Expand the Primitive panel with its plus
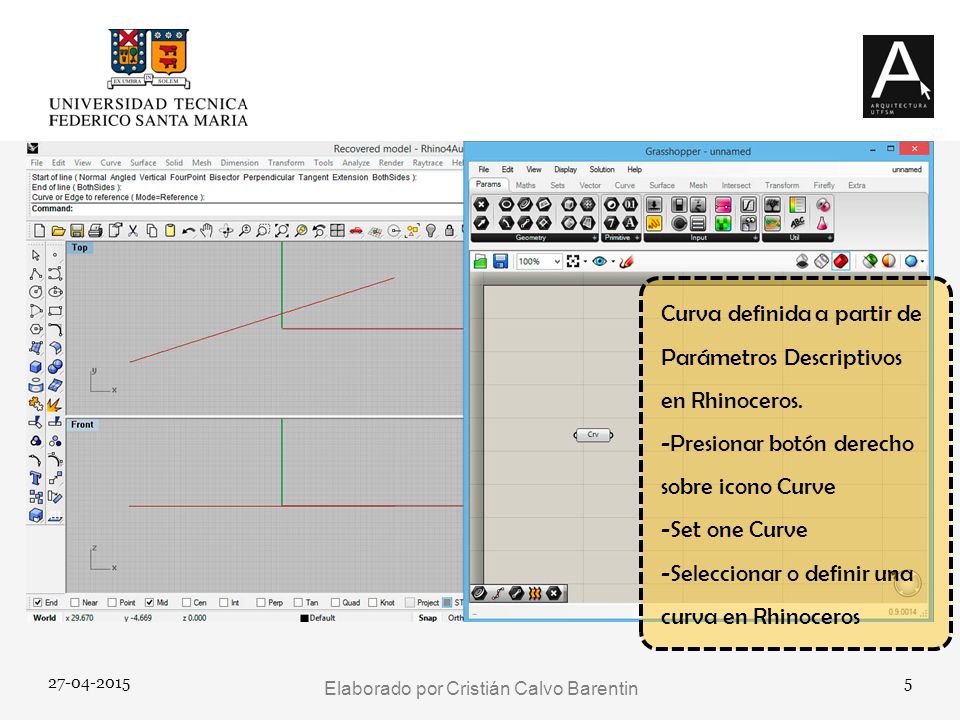 [637, 238]
